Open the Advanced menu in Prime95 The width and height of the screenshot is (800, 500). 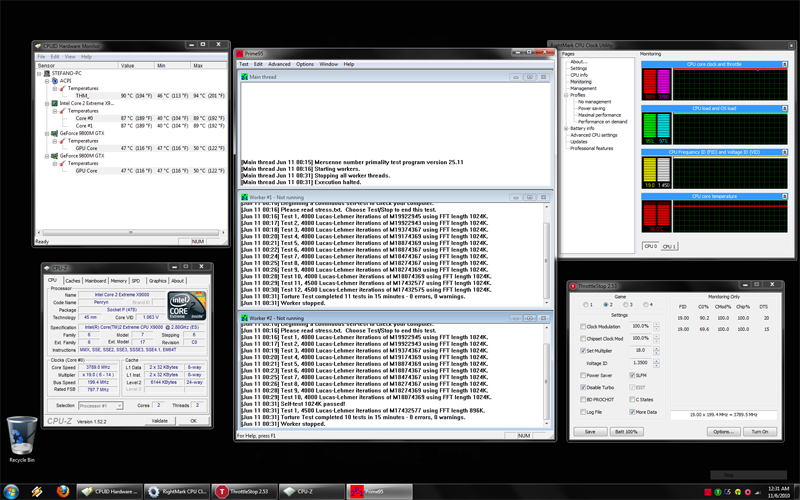tap(279, 64)
